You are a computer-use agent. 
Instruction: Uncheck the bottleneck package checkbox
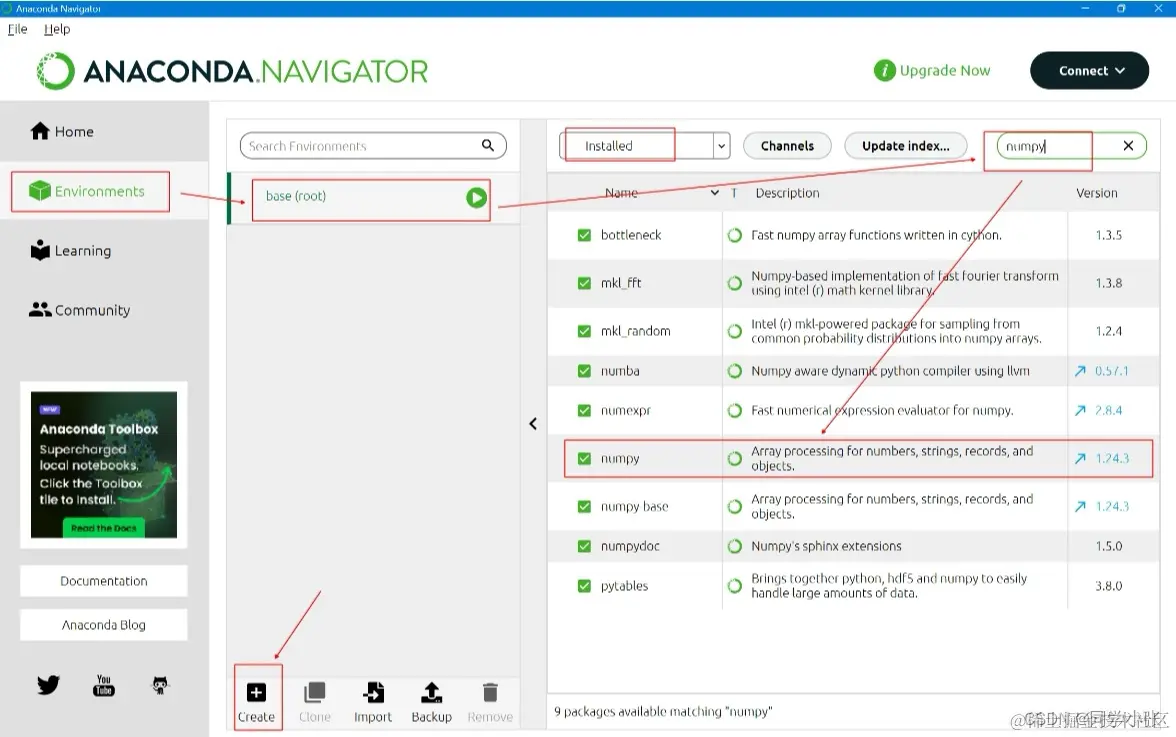(584, 235)
